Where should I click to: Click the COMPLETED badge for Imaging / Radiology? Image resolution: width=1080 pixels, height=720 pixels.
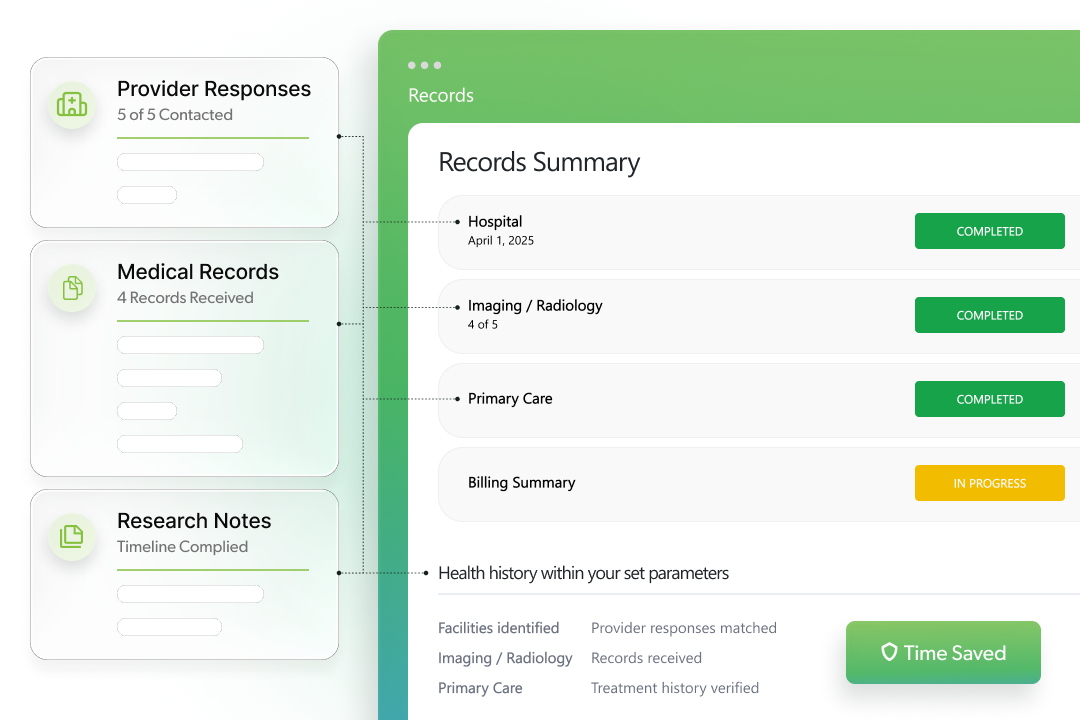989,315
